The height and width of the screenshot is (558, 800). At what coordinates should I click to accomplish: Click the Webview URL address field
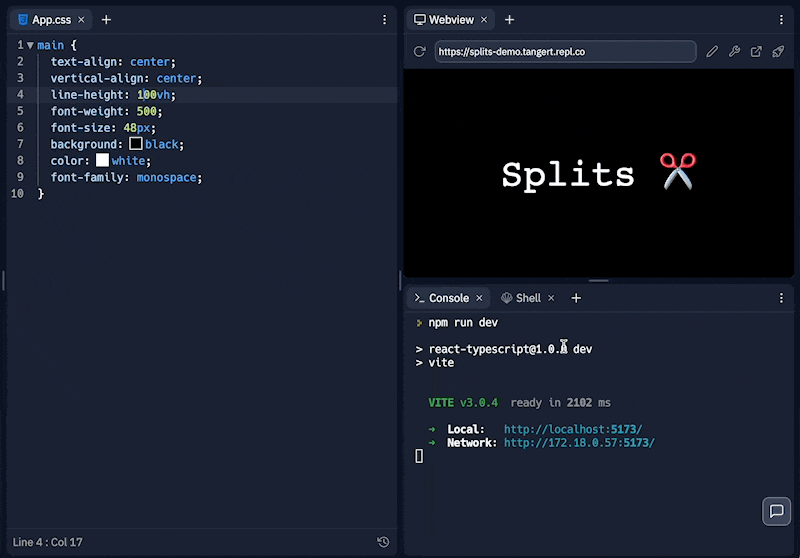pyautogui.click(x=565, y=52)
